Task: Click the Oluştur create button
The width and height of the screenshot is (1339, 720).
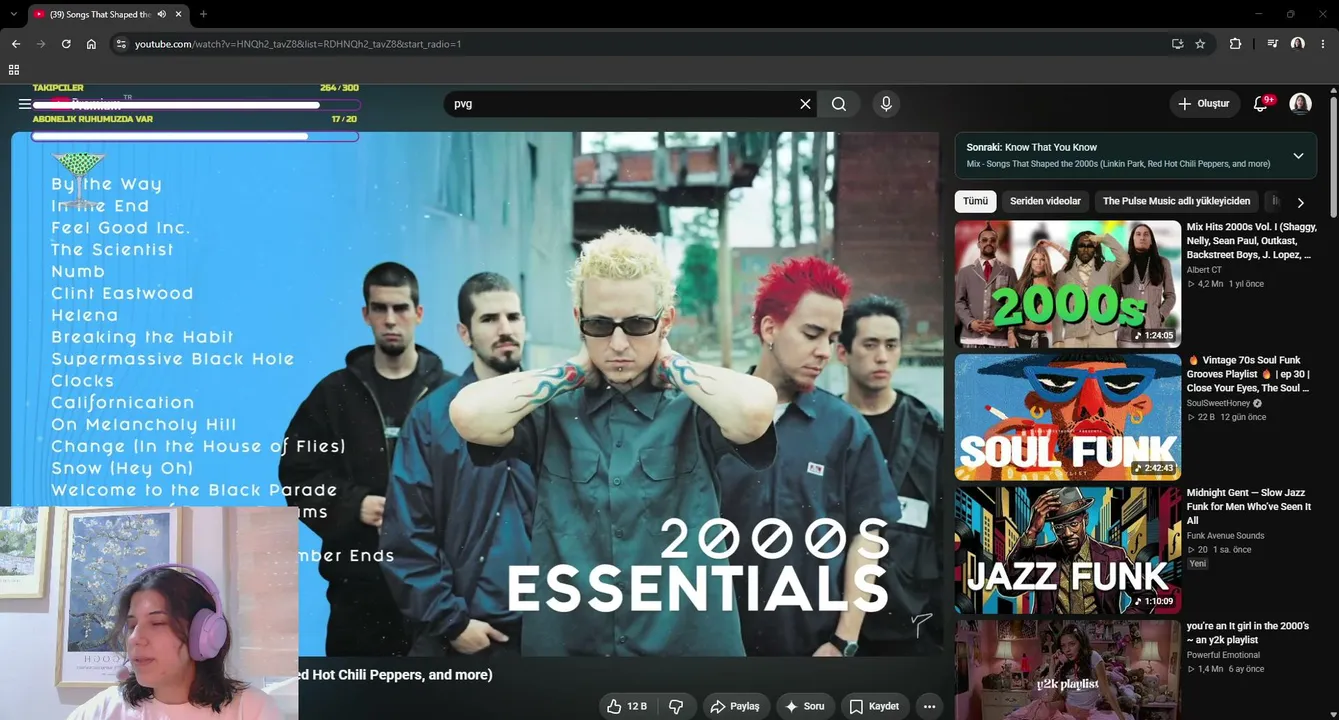Action: point(1205,104)
